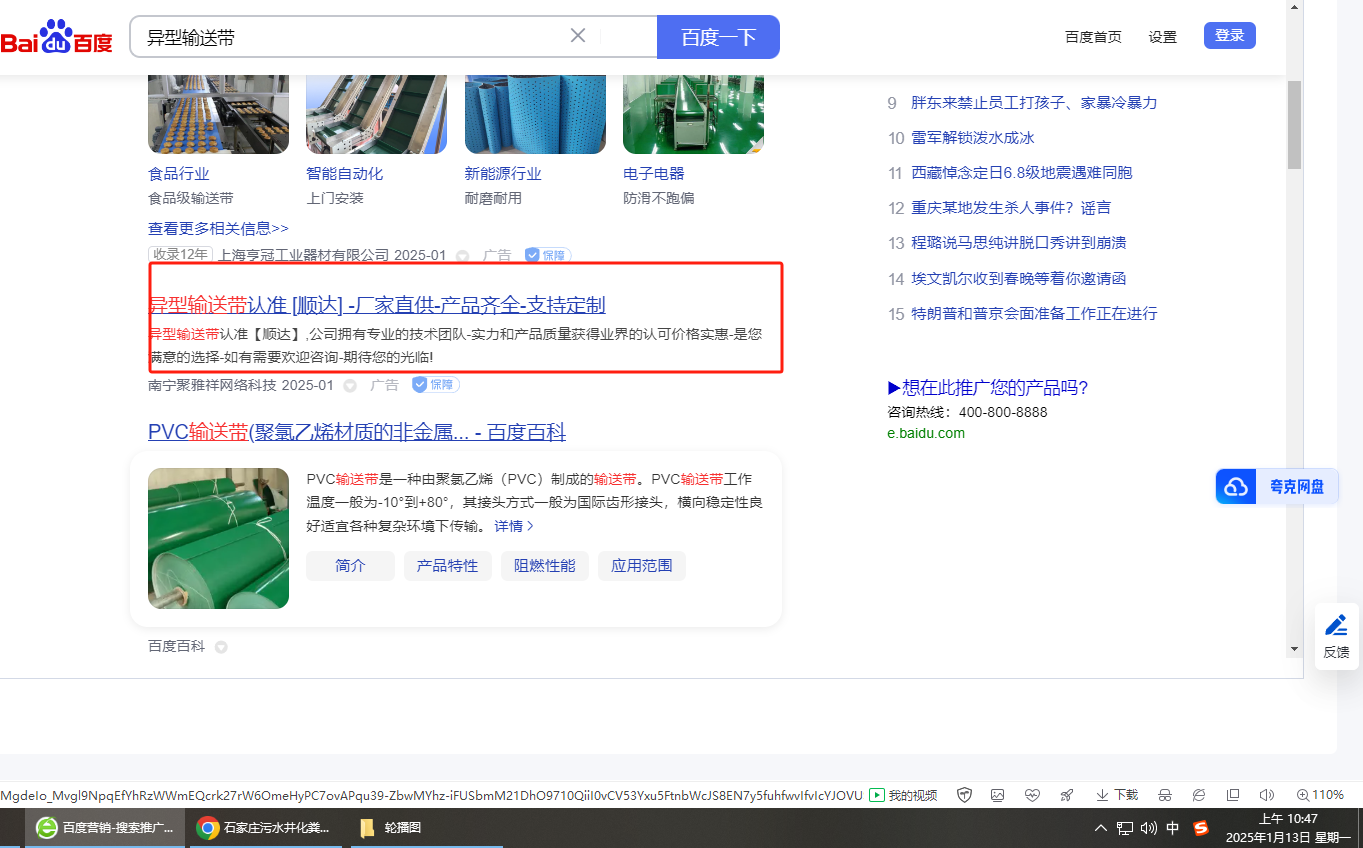This screenshot has width=1363, height=848.
Task: Select the 应用范围 tab
Action: [642, 566]
